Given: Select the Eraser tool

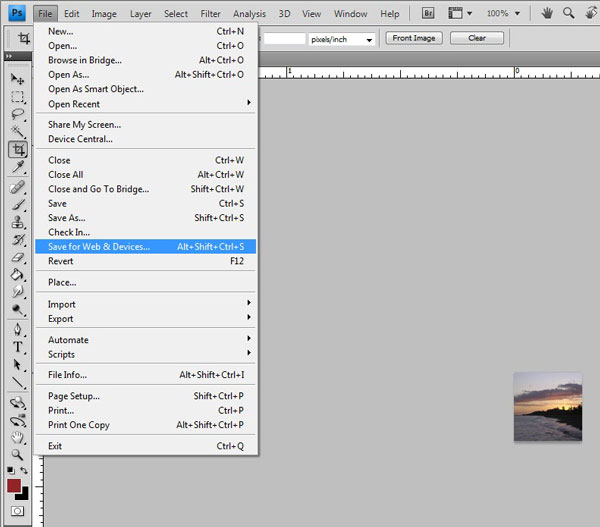Looking at the screenshot, I should tap(18, 257).
